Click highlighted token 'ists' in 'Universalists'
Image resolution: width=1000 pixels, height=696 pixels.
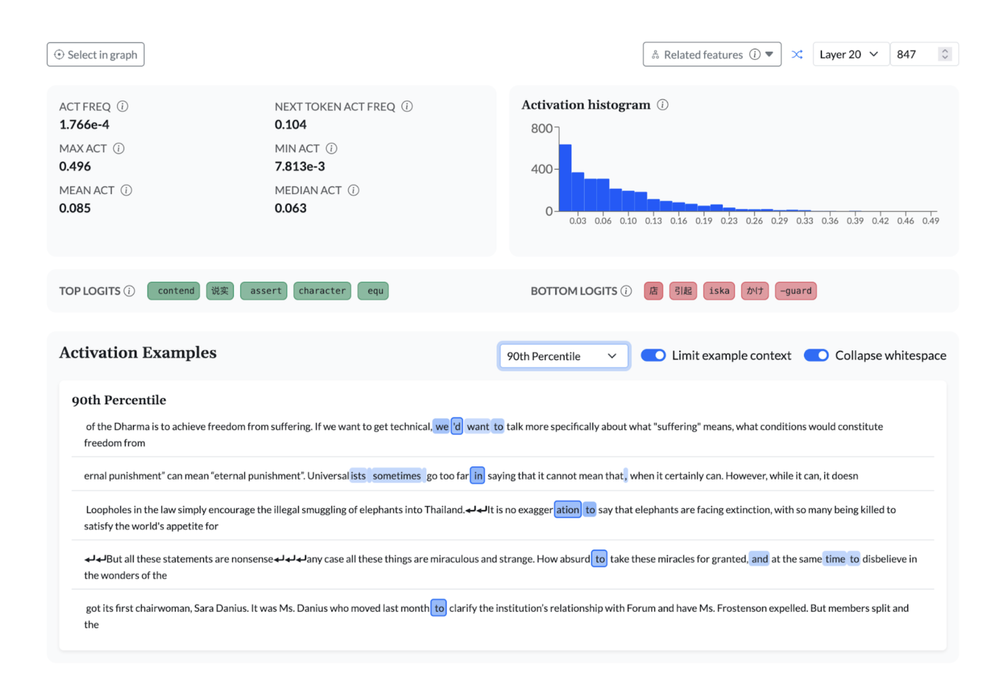(358, 476)
